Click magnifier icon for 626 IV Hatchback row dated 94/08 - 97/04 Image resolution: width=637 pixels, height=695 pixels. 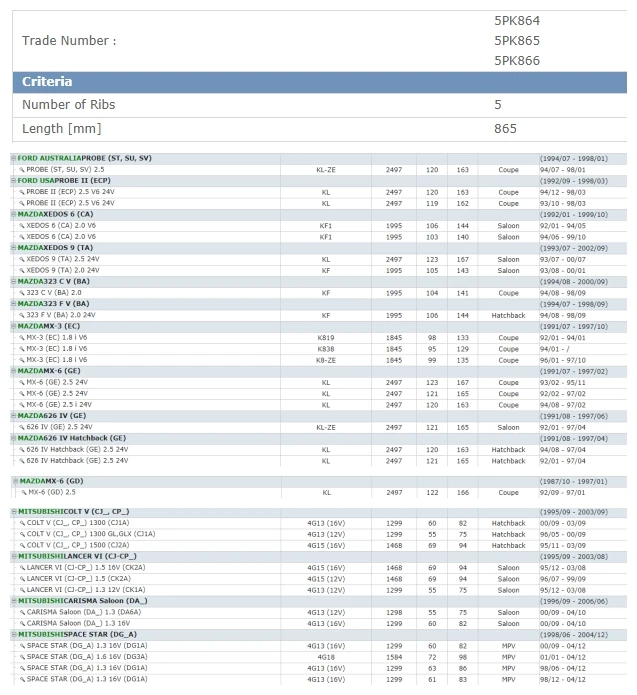point(22,449)
